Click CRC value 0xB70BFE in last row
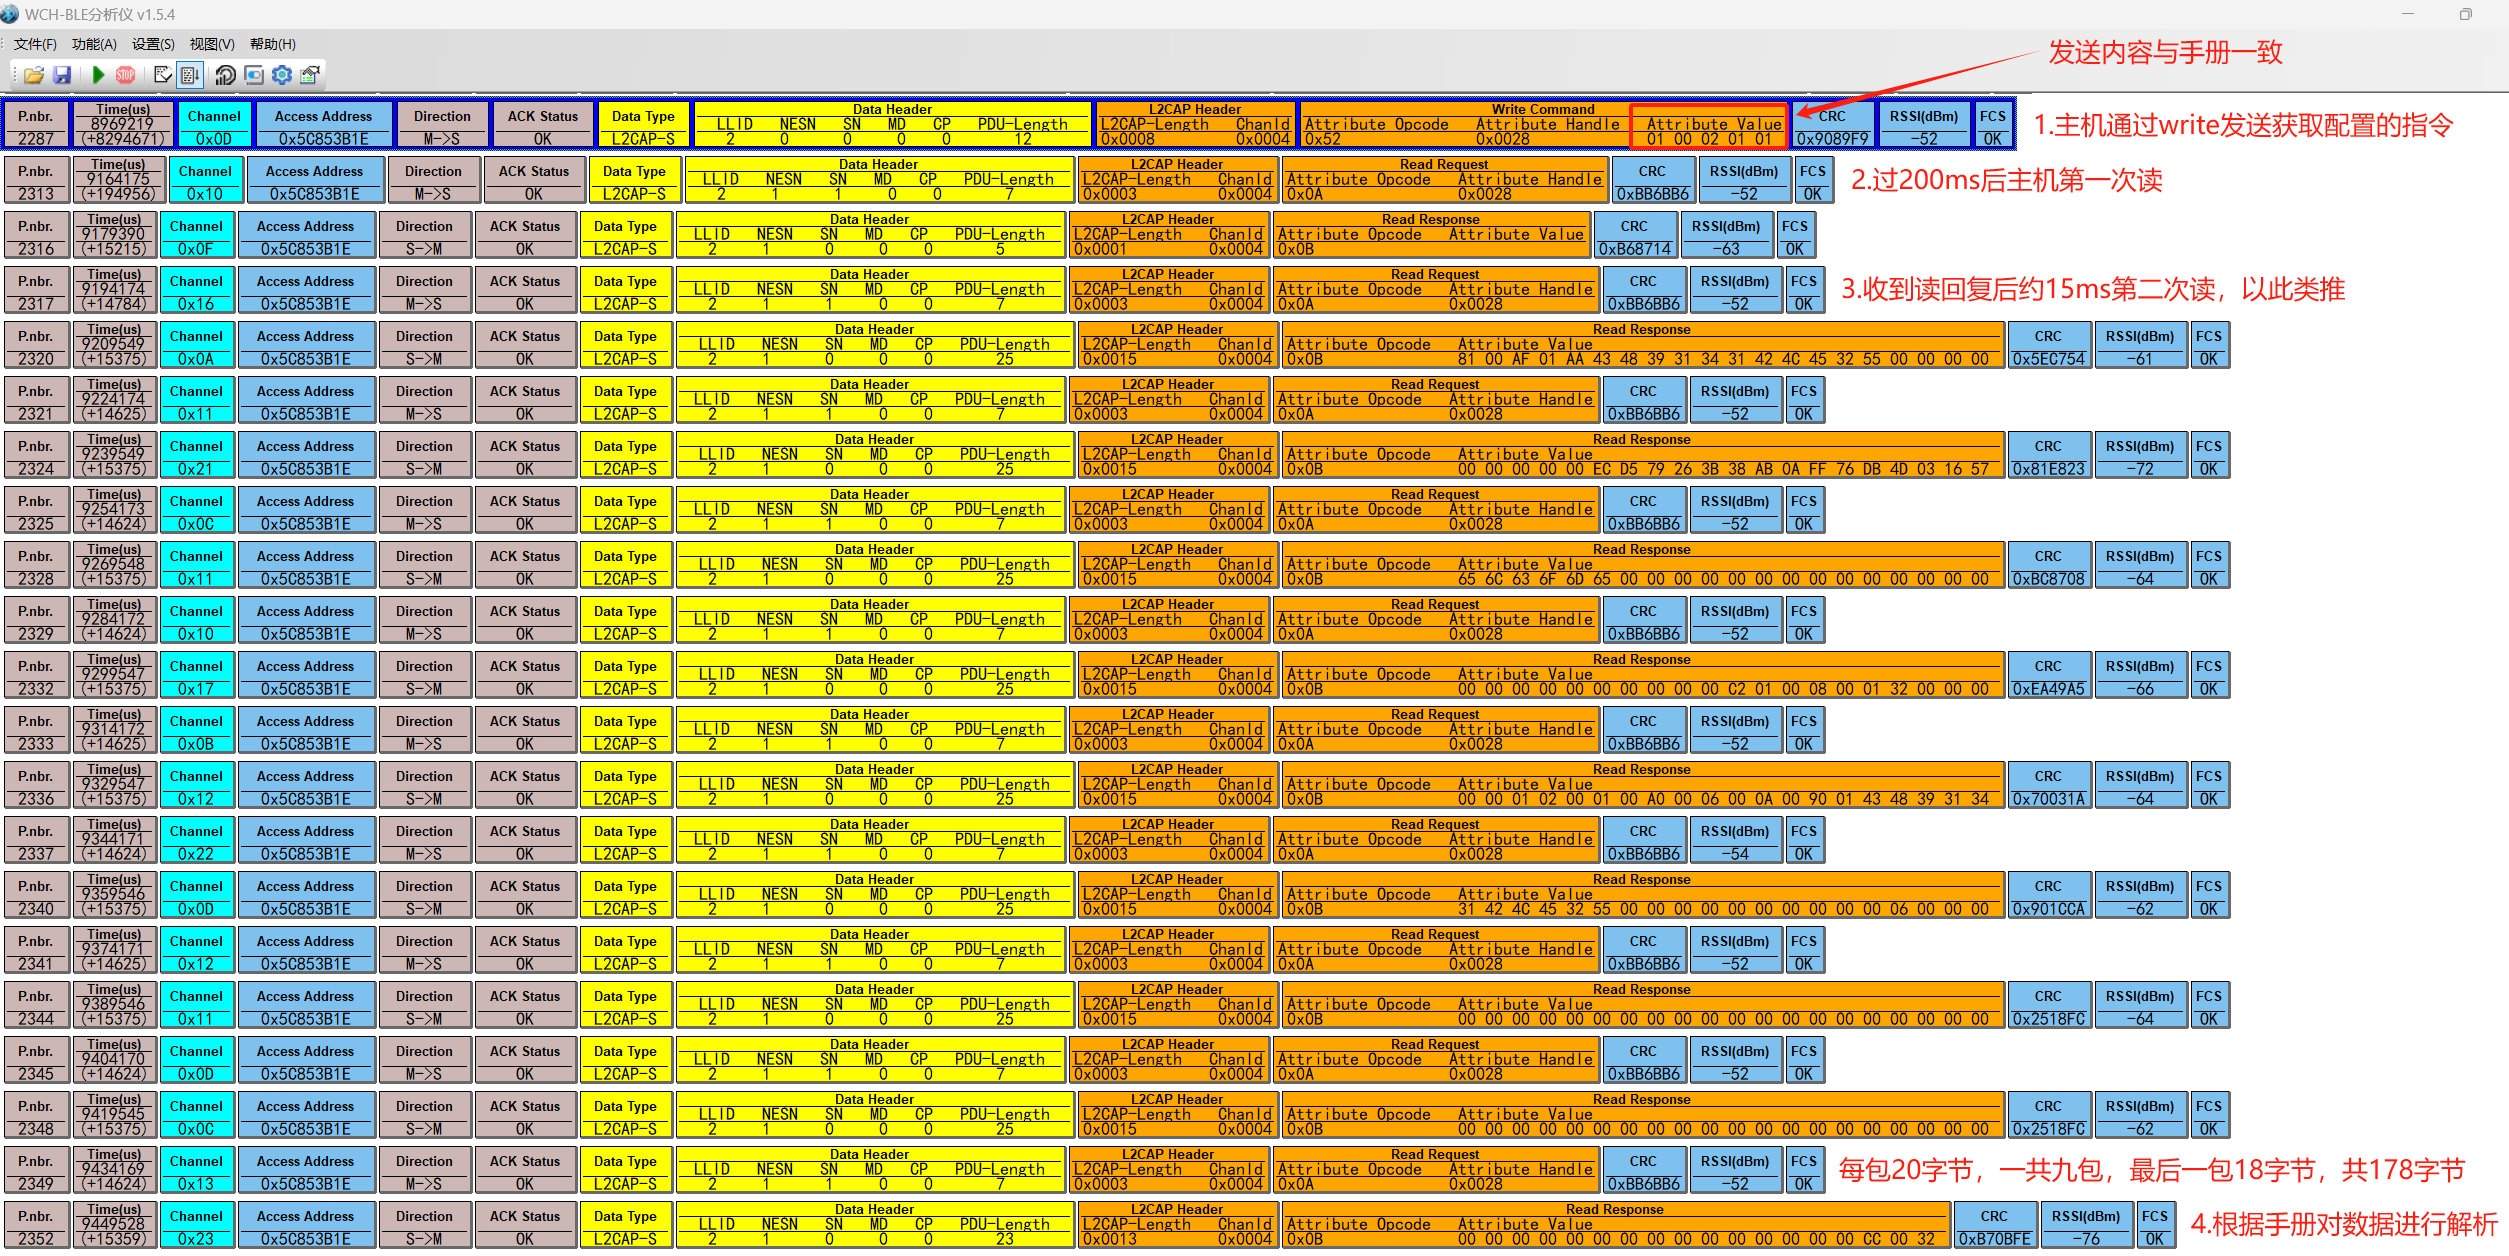 click(x=1994, y=1239)
